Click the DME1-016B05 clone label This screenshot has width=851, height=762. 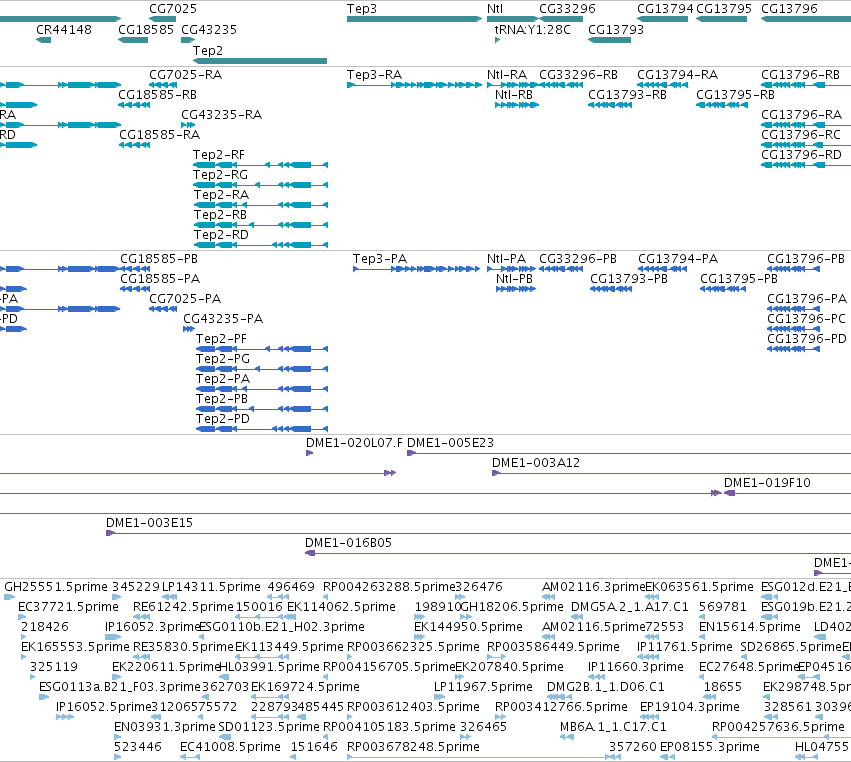click(348, 543)
